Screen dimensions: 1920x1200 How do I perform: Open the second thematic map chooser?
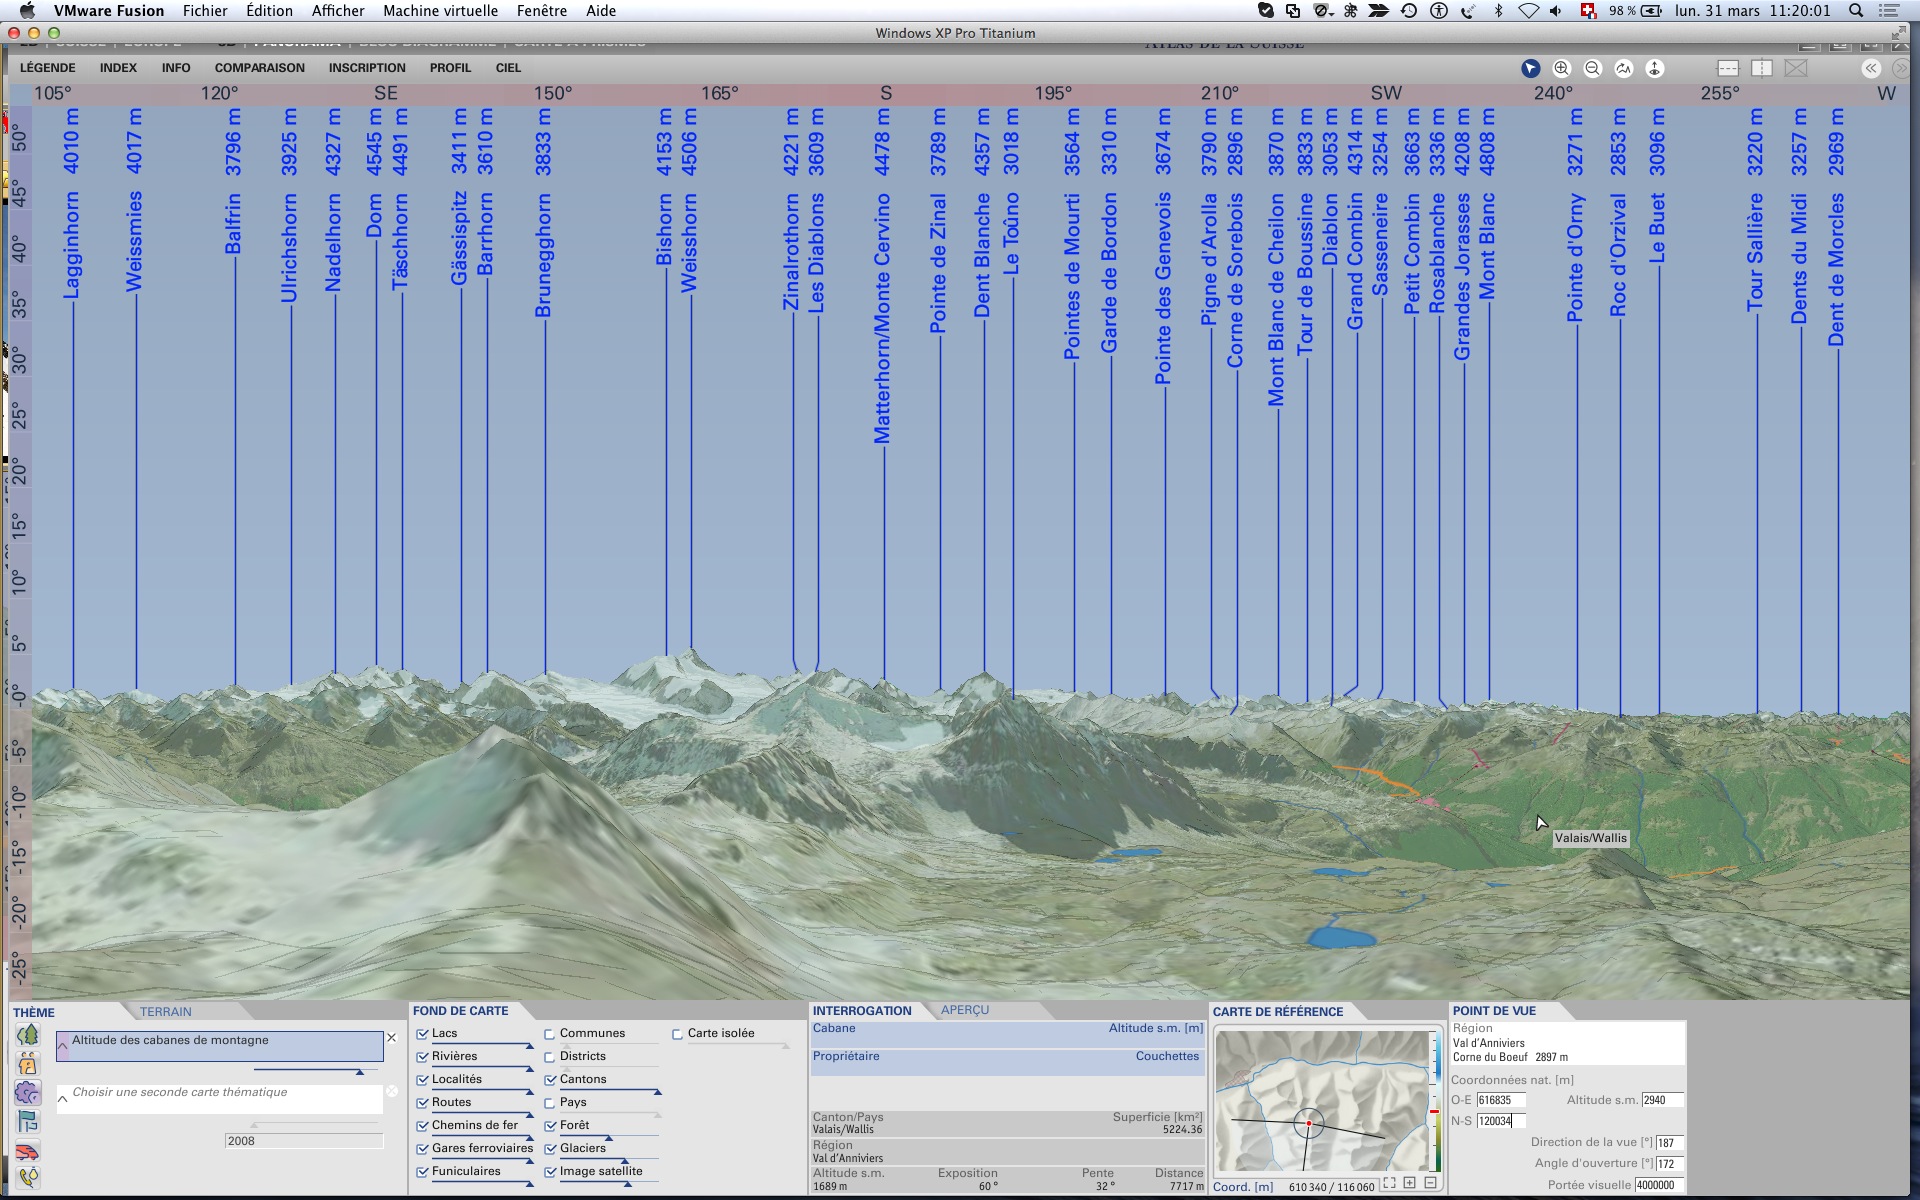pos(63,1099)
